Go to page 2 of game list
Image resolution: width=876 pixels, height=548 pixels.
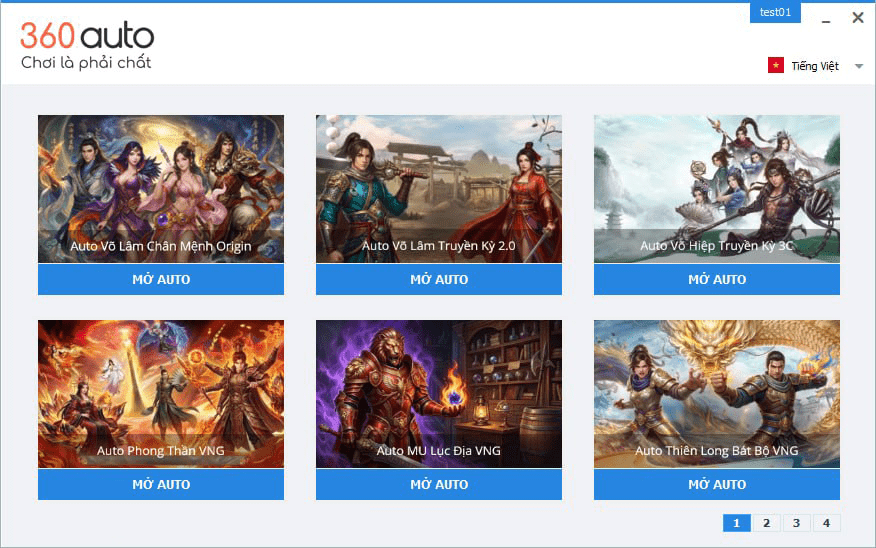click(x=766, y=523)
